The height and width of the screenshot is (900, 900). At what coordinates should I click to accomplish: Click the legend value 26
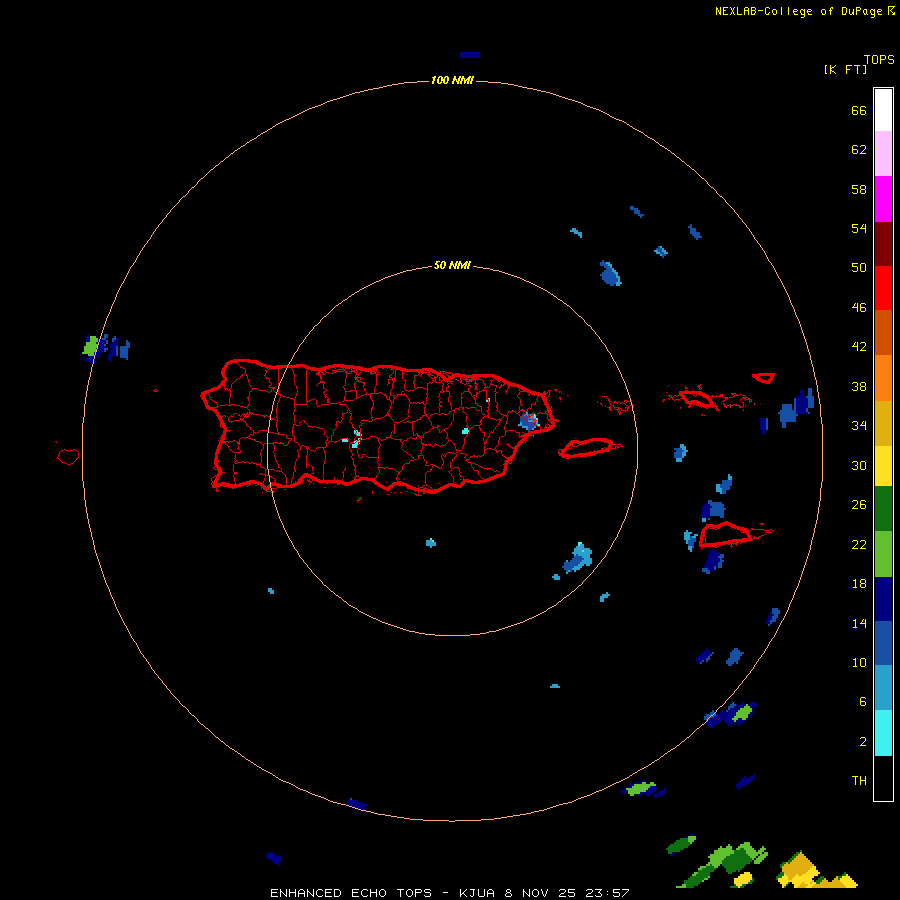(859, 505)
